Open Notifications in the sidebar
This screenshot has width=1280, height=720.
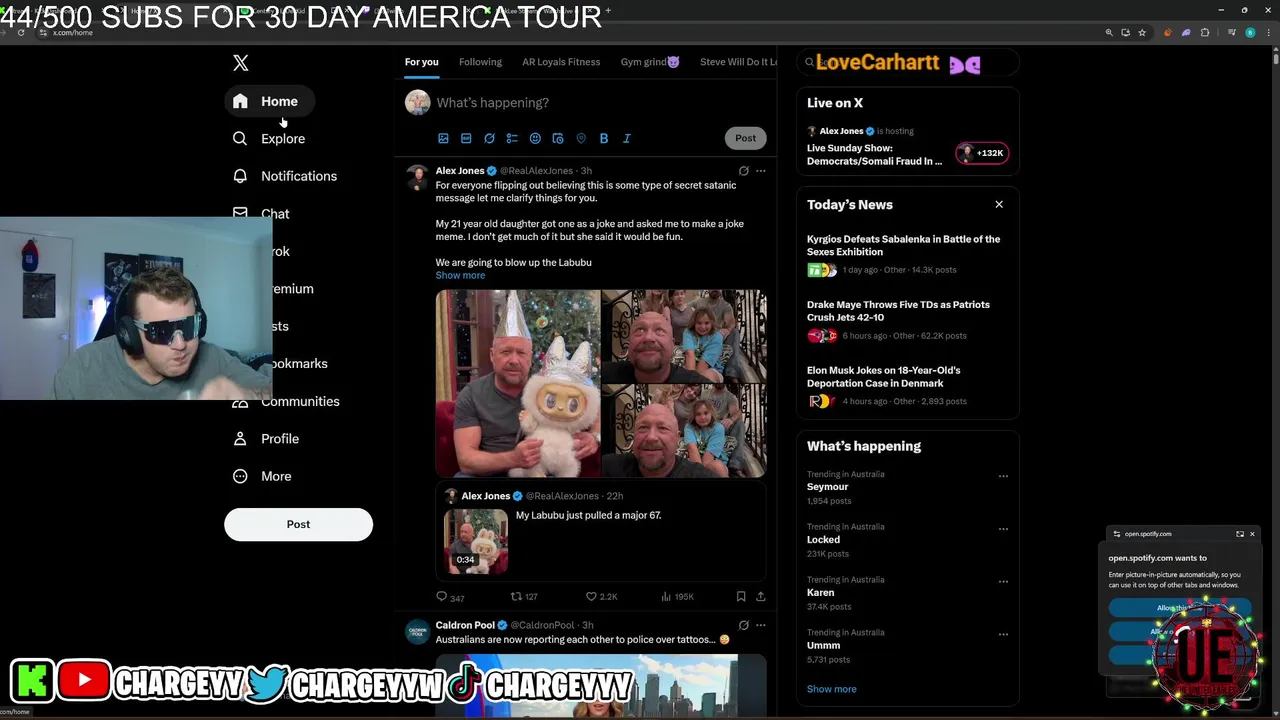[285, 176]
